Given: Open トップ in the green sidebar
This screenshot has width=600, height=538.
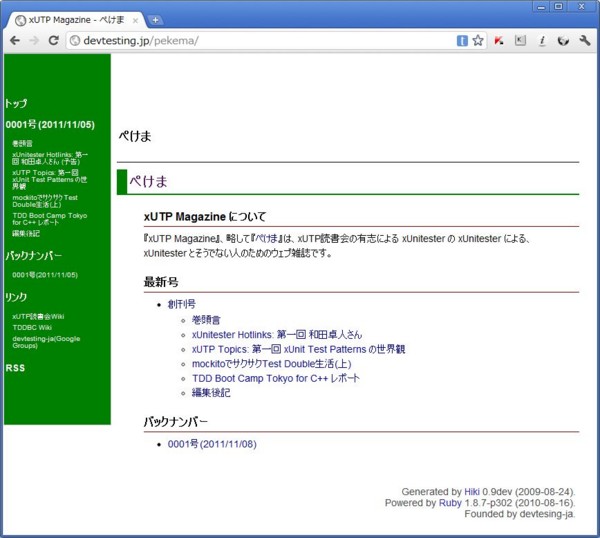Looking at the screenshot, I should click(x=16, y=103).
